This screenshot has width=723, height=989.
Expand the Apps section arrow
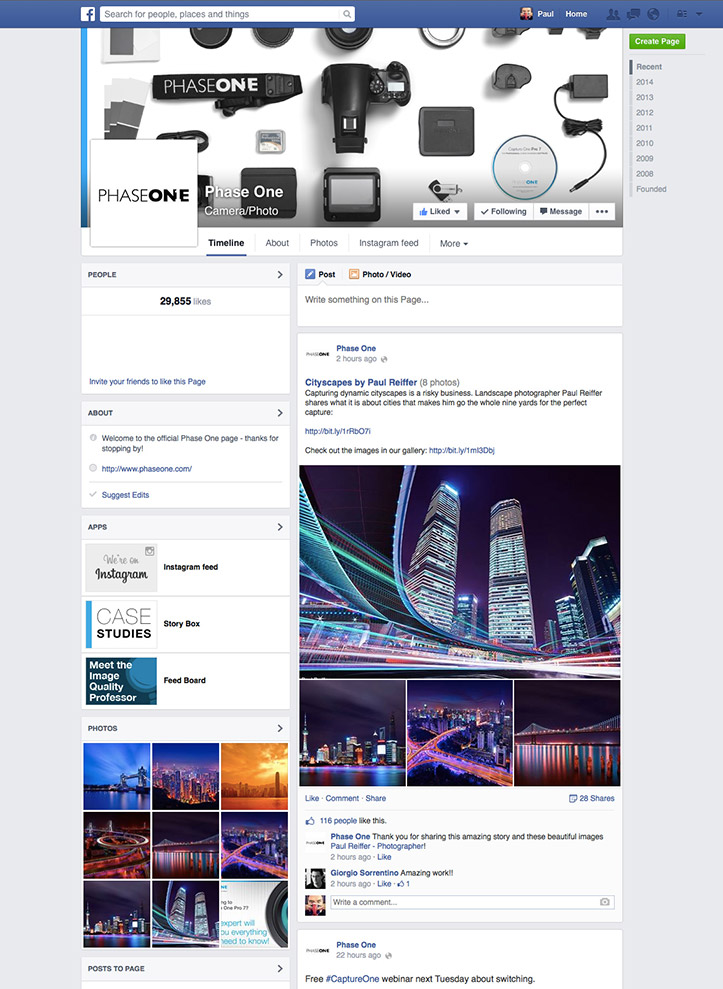tap(280, 527)
